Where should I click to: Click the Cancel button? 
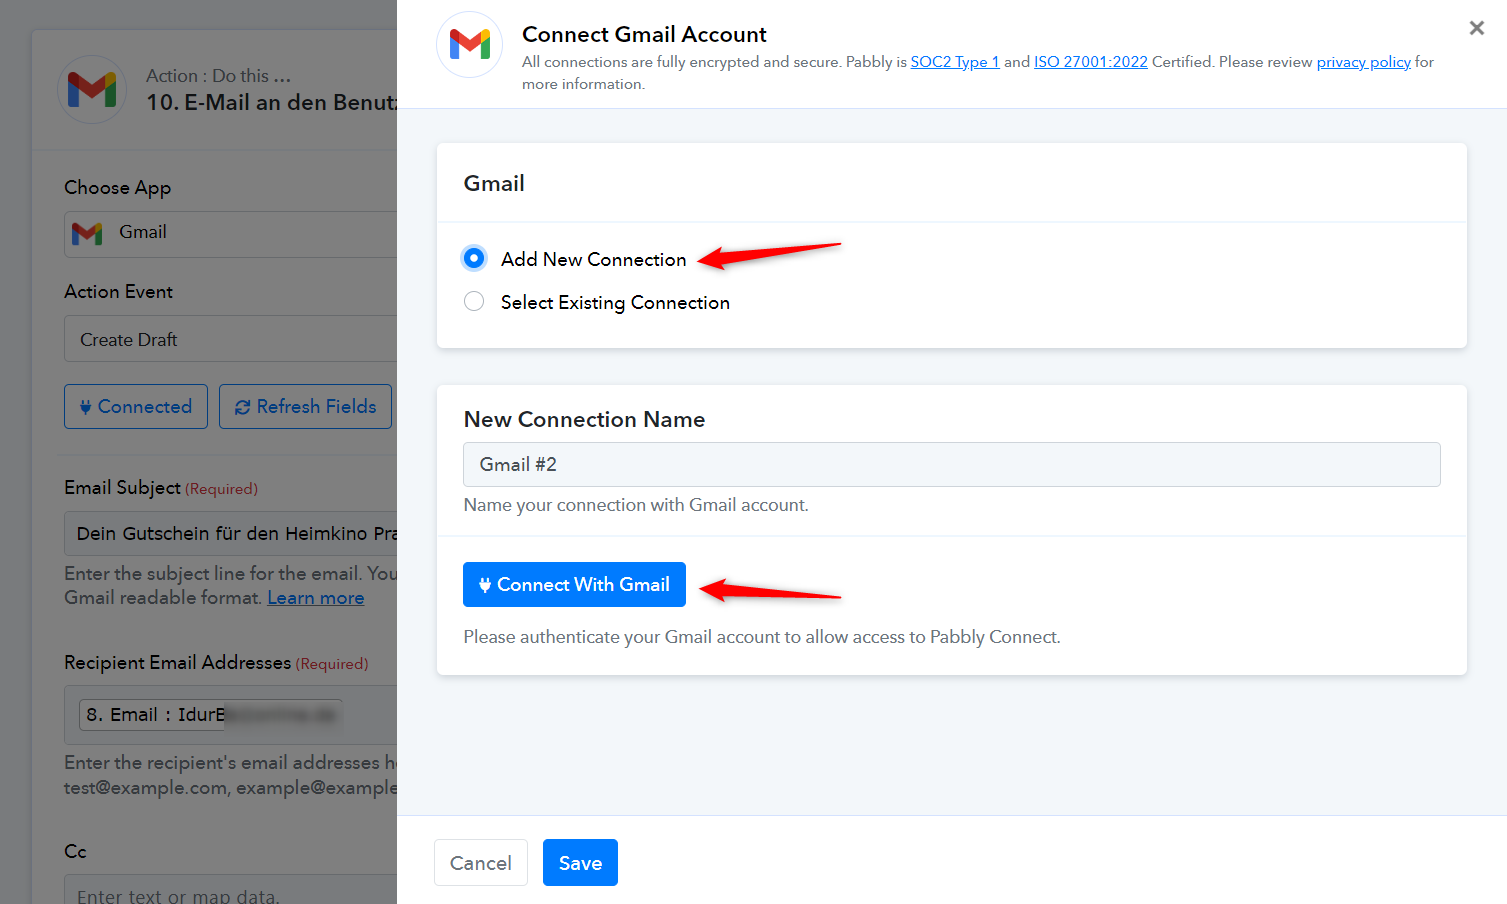[x=481, y=862]
